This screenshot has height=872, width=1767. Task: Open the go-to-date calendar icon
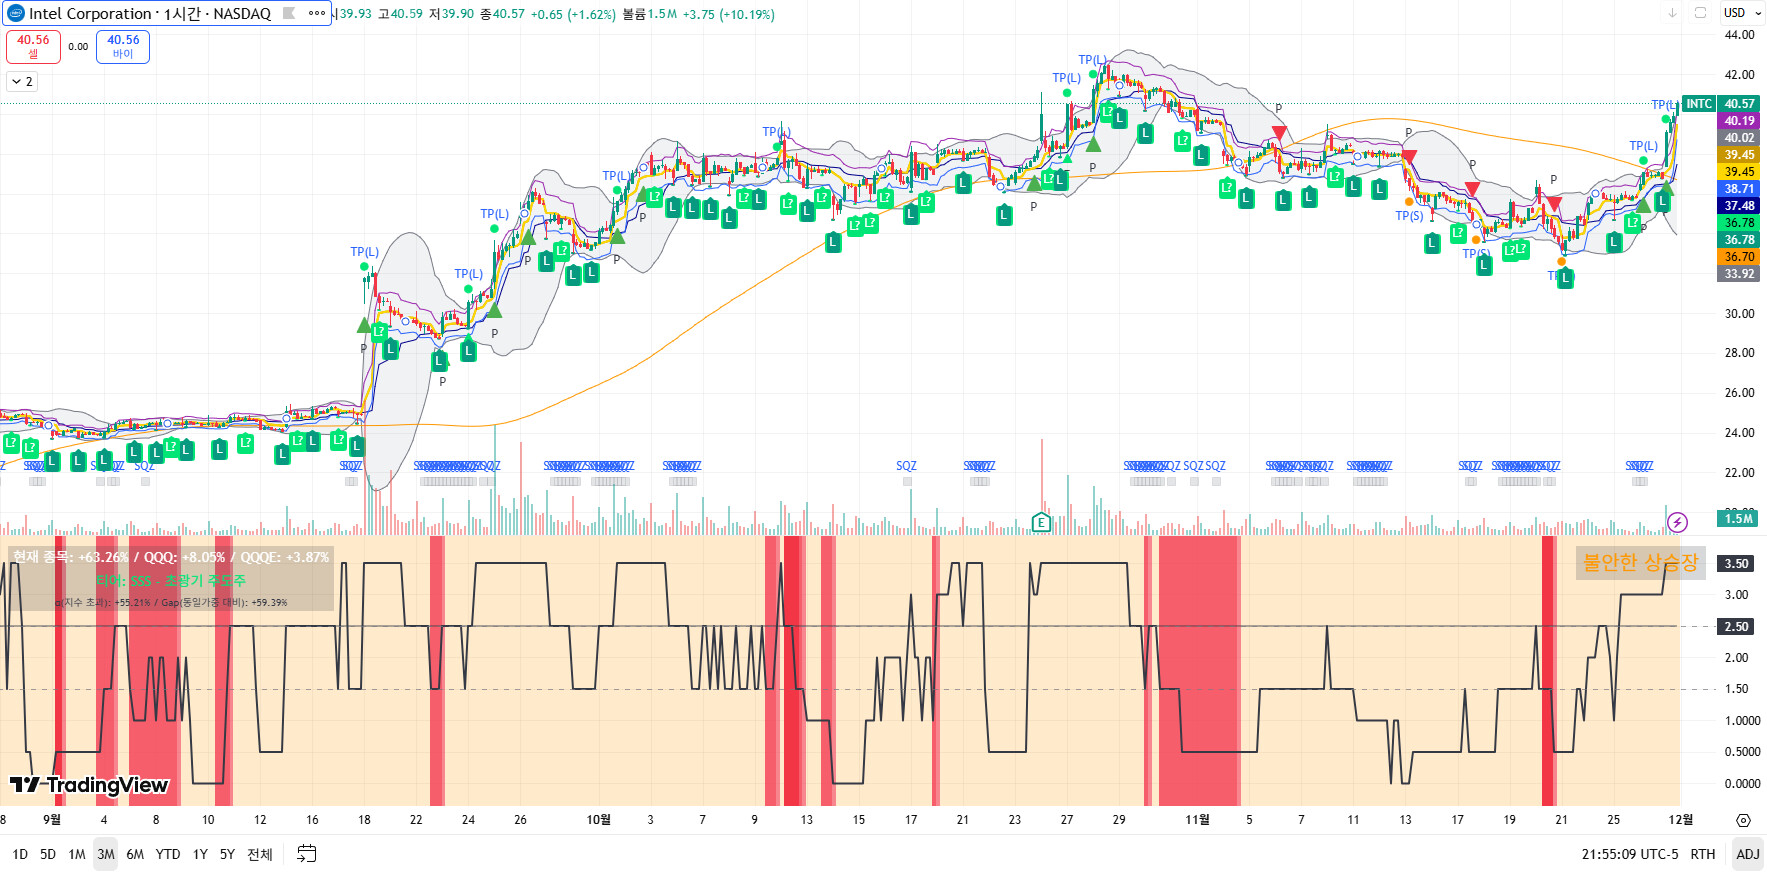307,854
